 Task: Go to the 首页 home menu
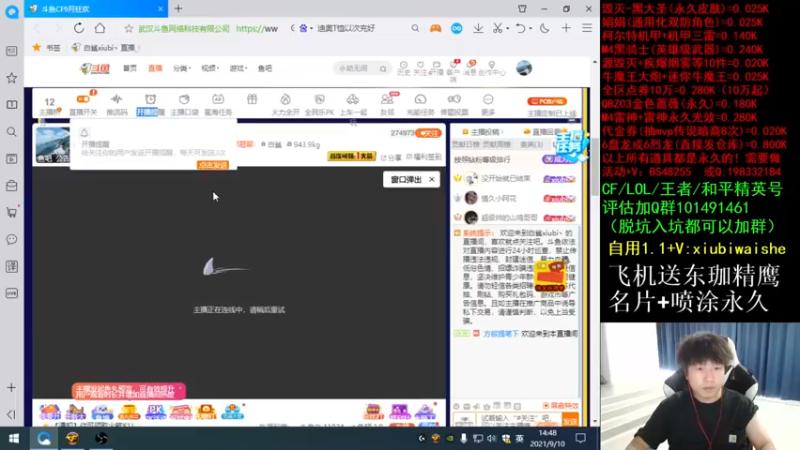pos(130,68)
